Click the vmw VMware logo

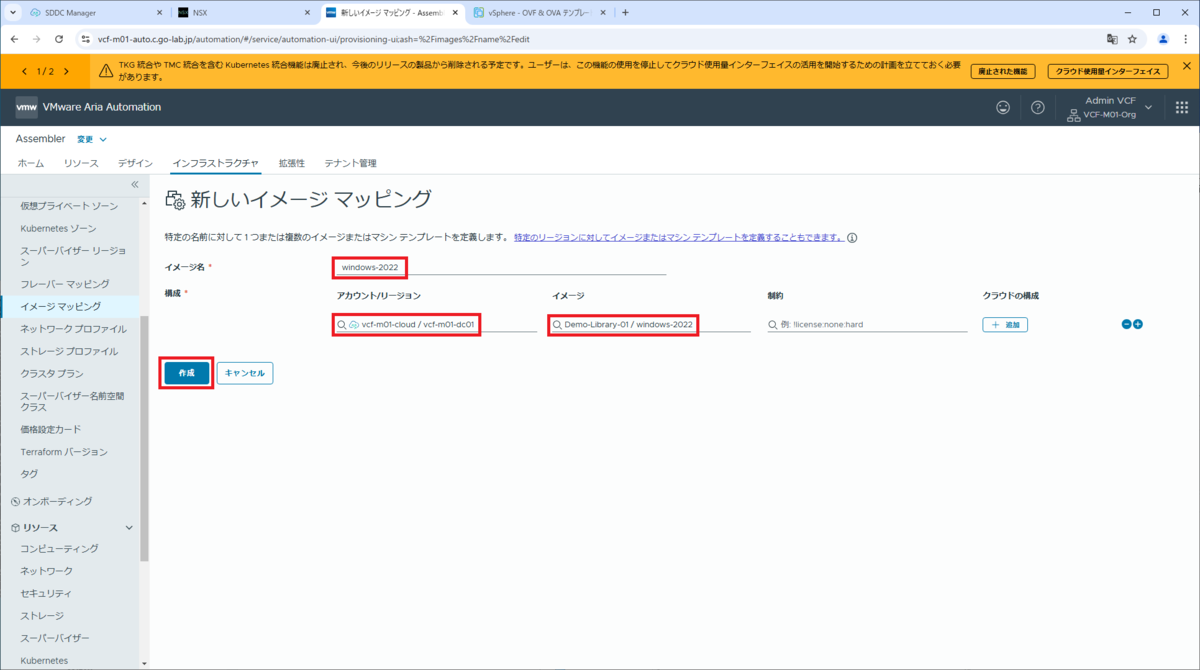(27, 107)
